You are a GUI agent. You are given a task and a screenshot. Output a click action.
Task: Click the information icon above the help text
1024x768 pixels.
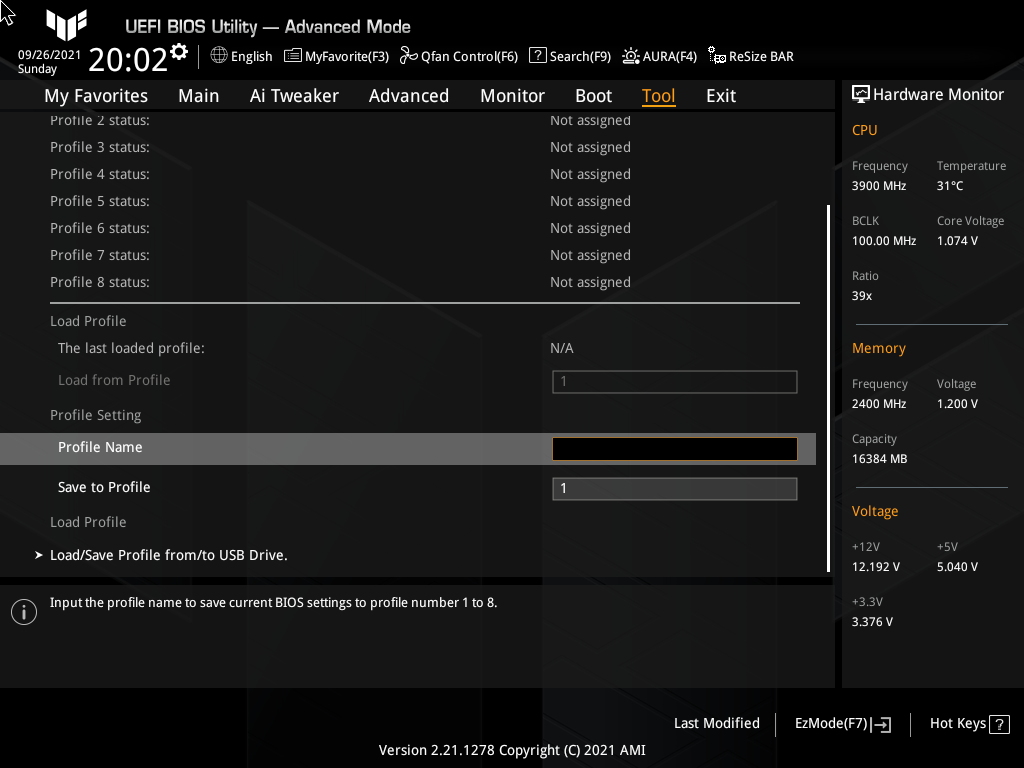pyautogui.click(x=23, y=611)
